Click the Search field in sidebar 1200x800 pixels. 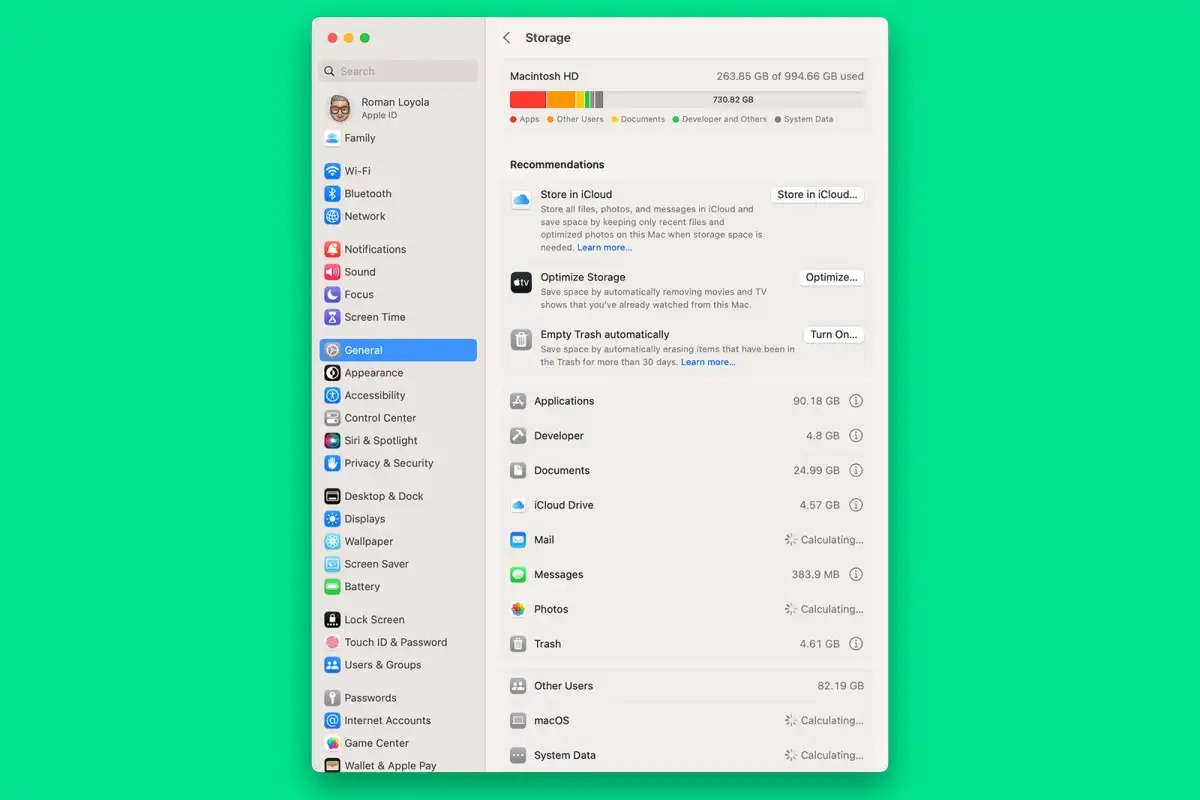pos(398,71)
